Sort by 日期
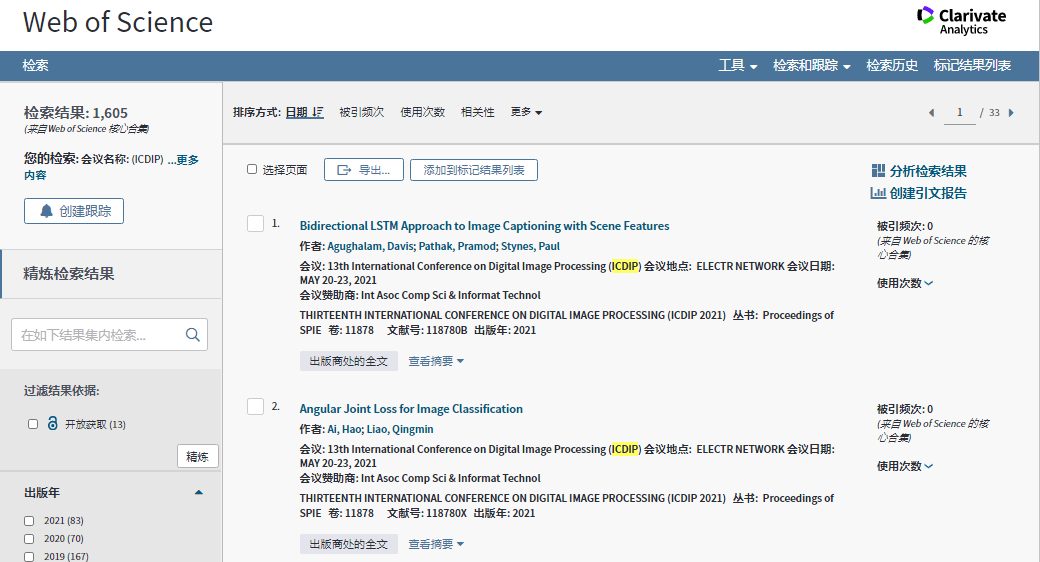Image resolution: width=1040 pixels, height=562 pixels. click(296, 112)
